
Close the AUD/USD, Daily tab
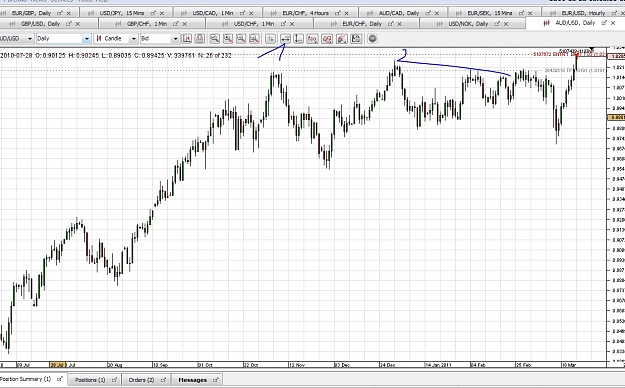click(613, 23)
